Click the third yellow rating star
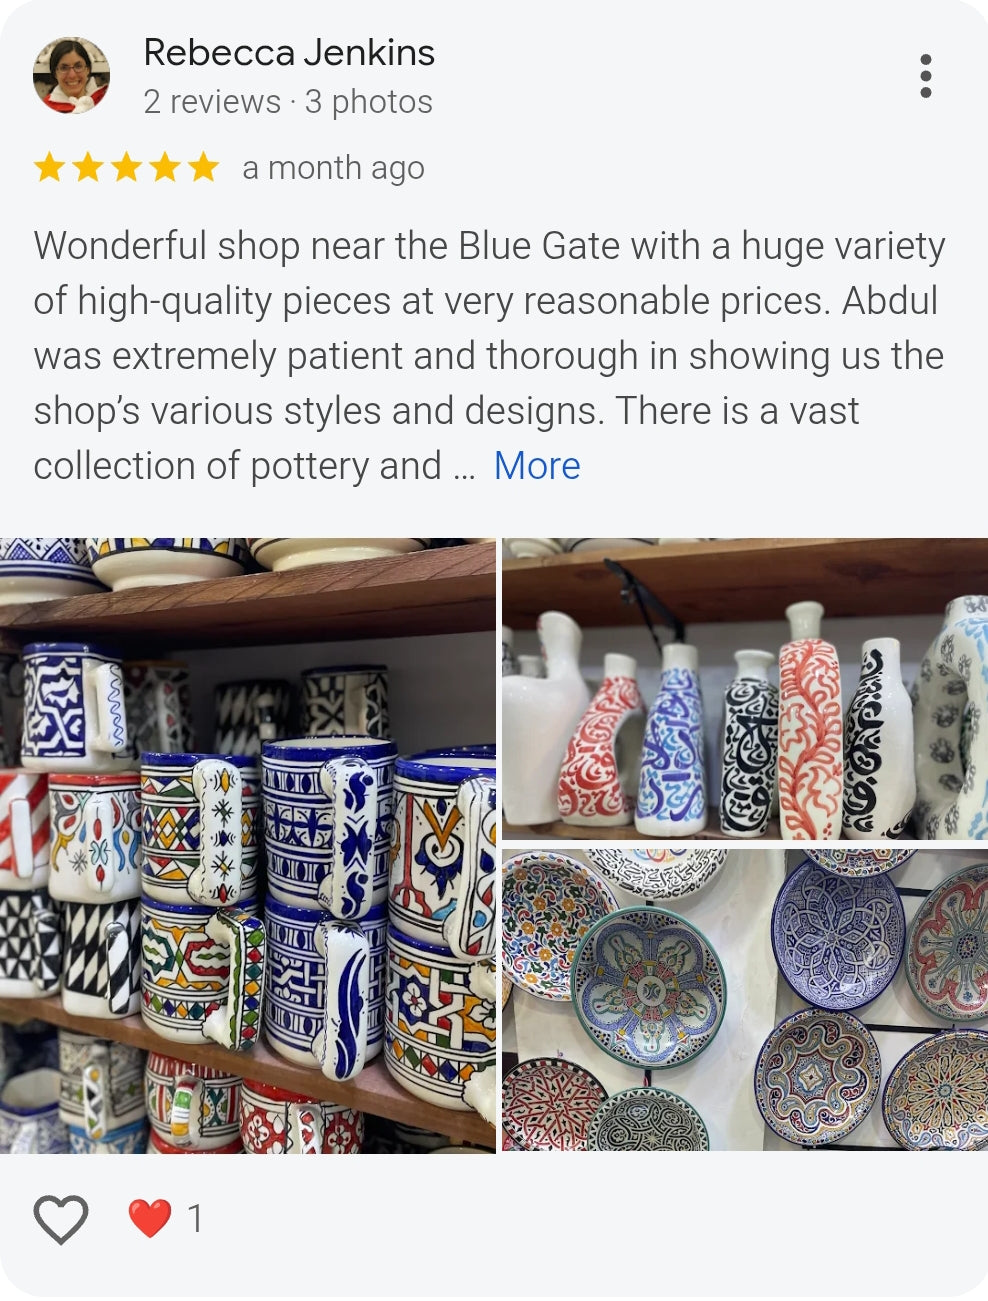 pyautogui.click(x=126, y=167)
